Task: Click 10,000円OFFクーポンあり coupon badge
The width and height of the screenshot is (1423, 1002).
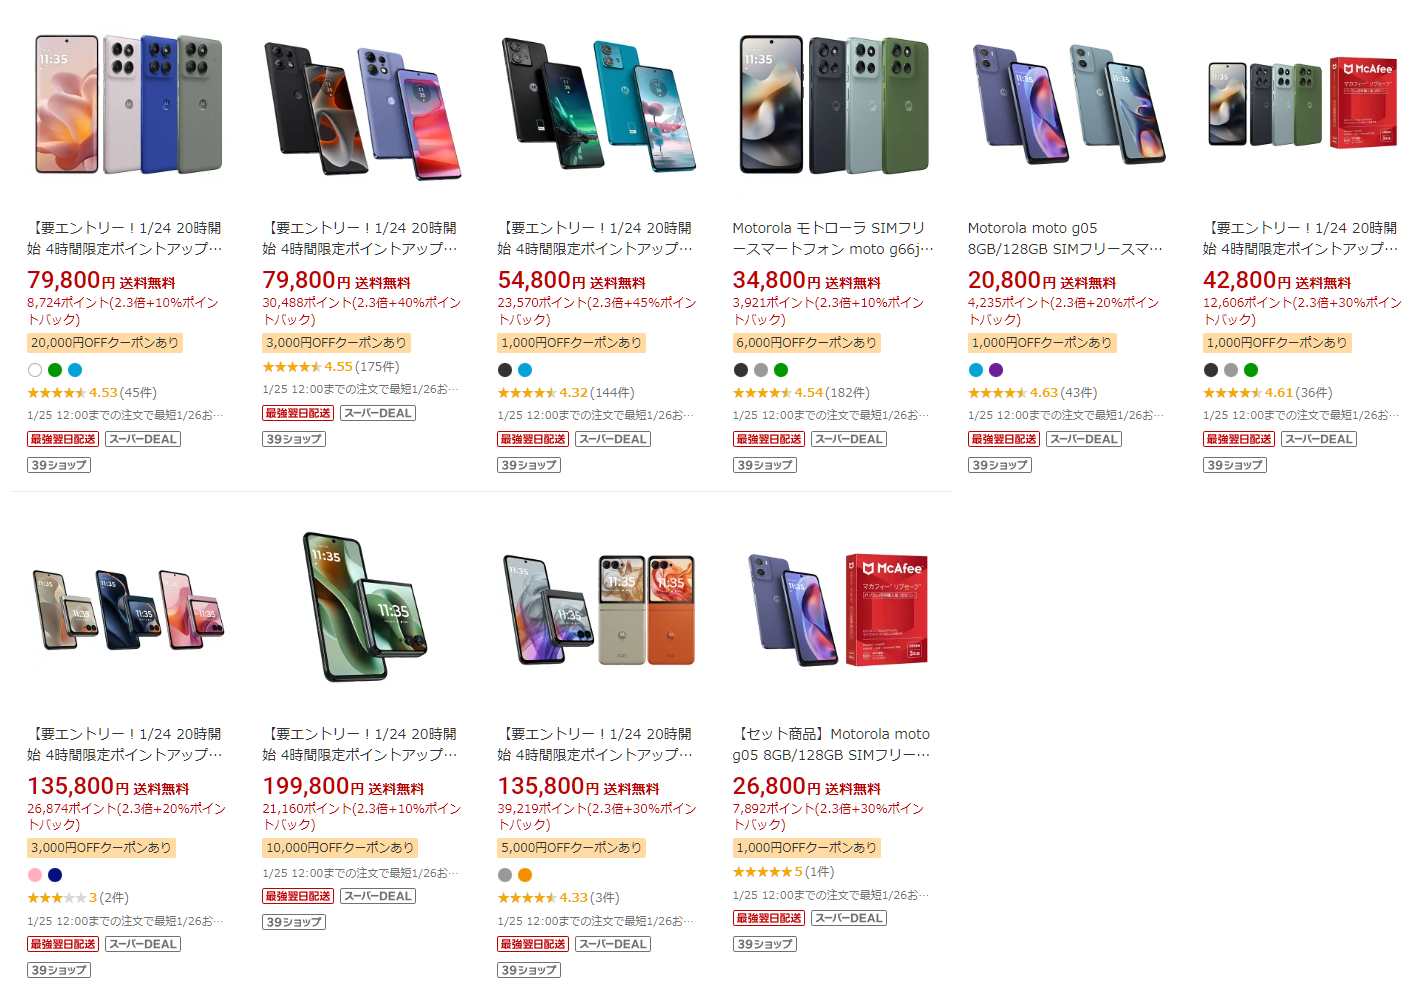Action: (340, 848)
